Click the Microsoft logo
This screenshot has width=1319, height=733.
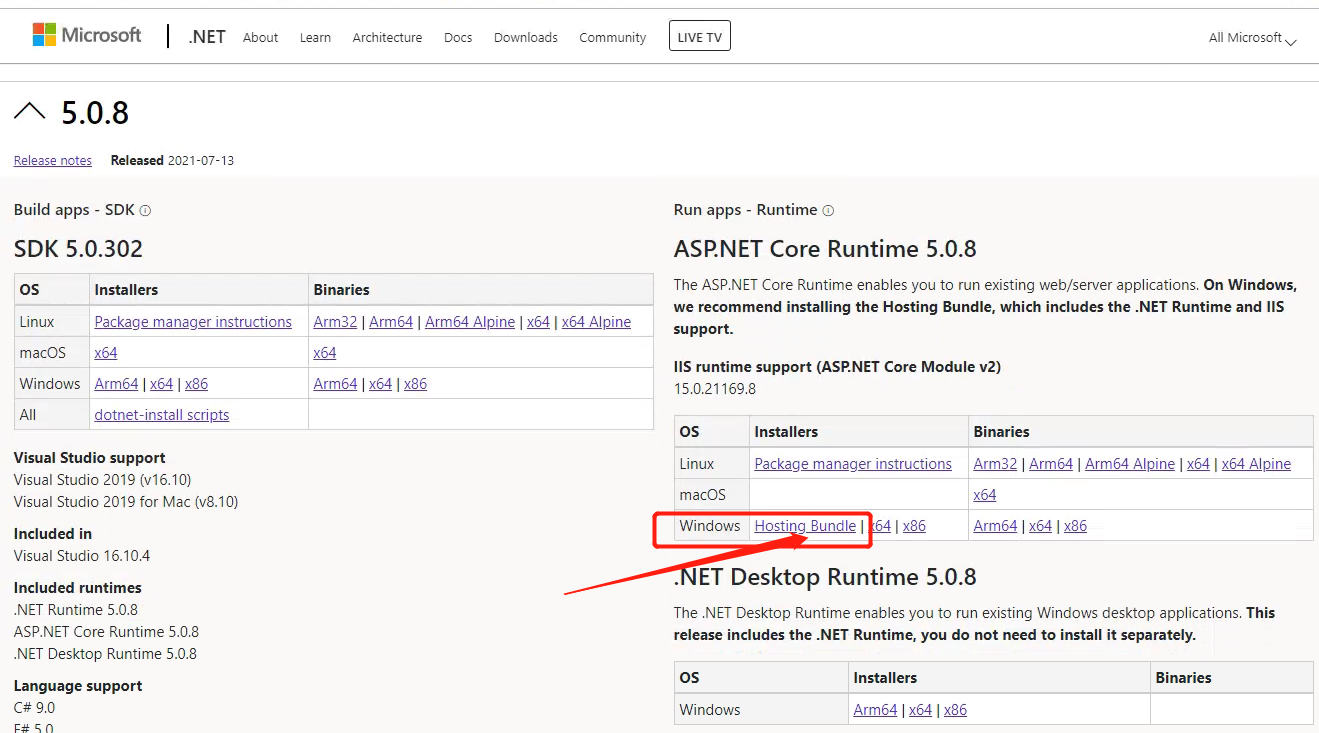(x=86, y=34)
